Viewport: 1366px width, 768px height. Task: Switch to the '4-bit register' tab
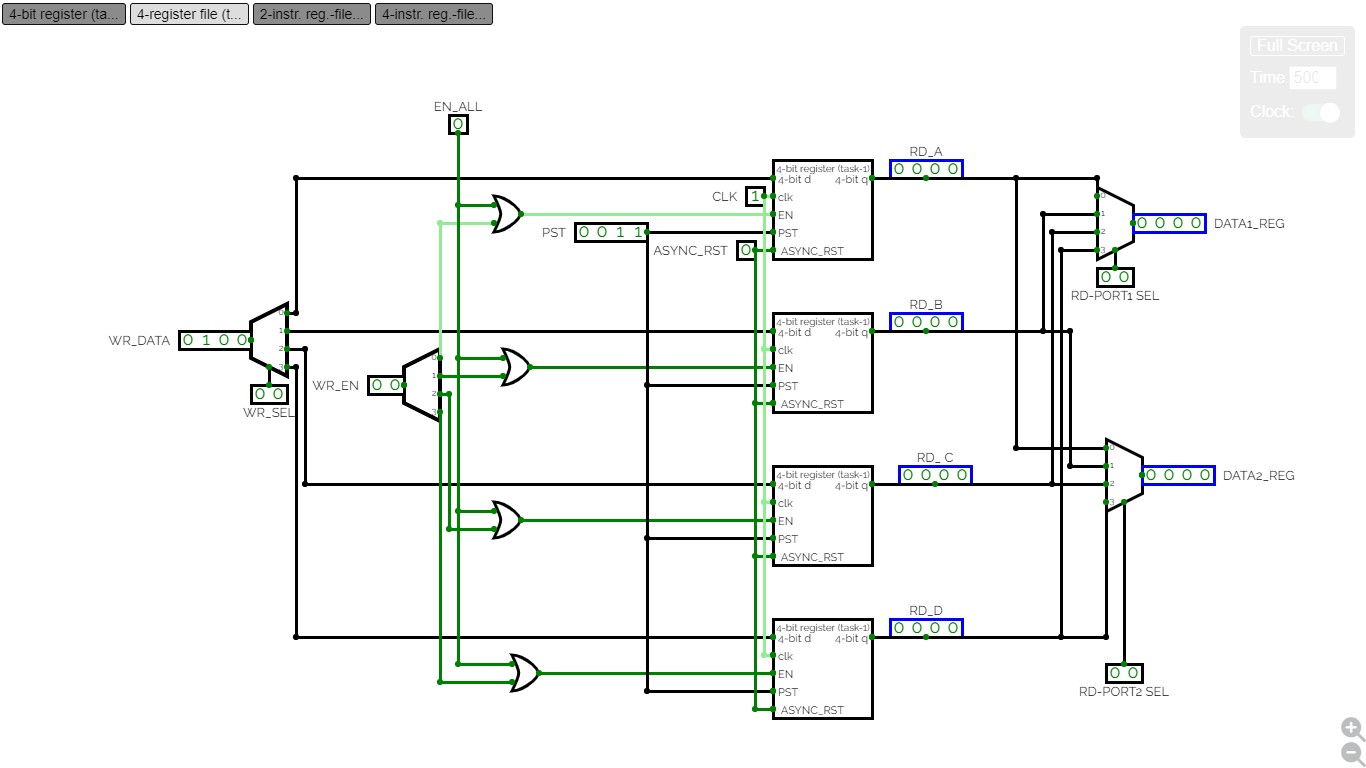click(x=63, y=14)
